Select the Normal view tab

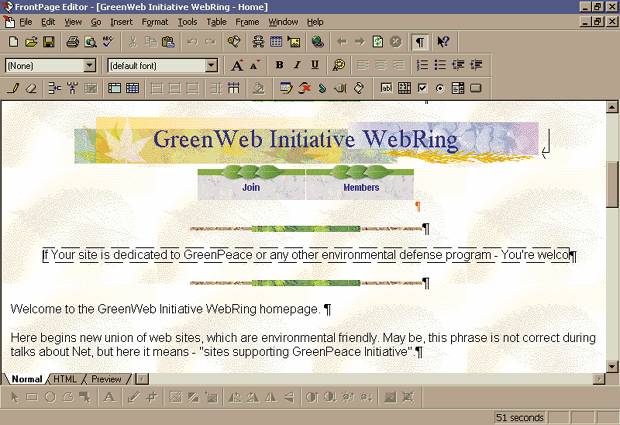26,379
